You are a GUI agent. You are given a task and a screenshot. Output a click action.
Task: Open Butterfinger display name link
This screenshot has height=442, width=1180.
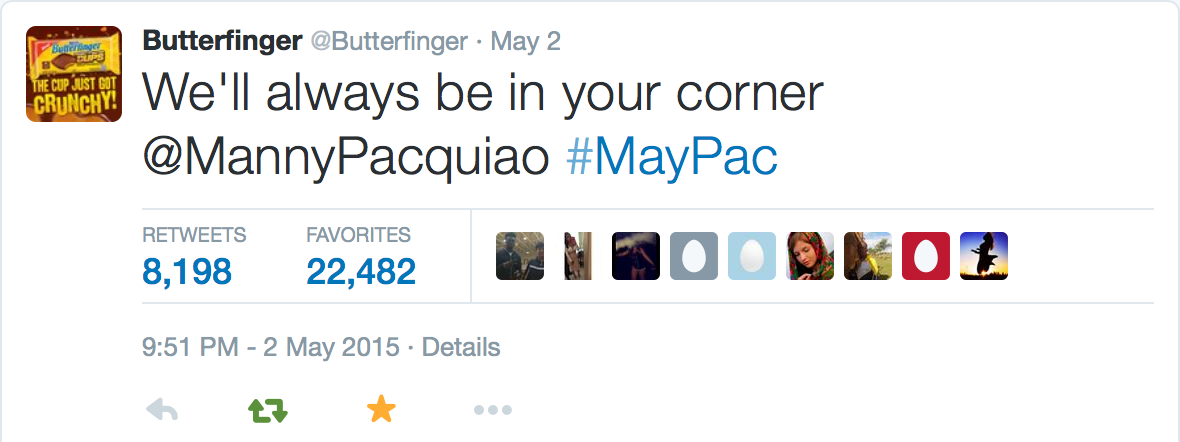222,41
